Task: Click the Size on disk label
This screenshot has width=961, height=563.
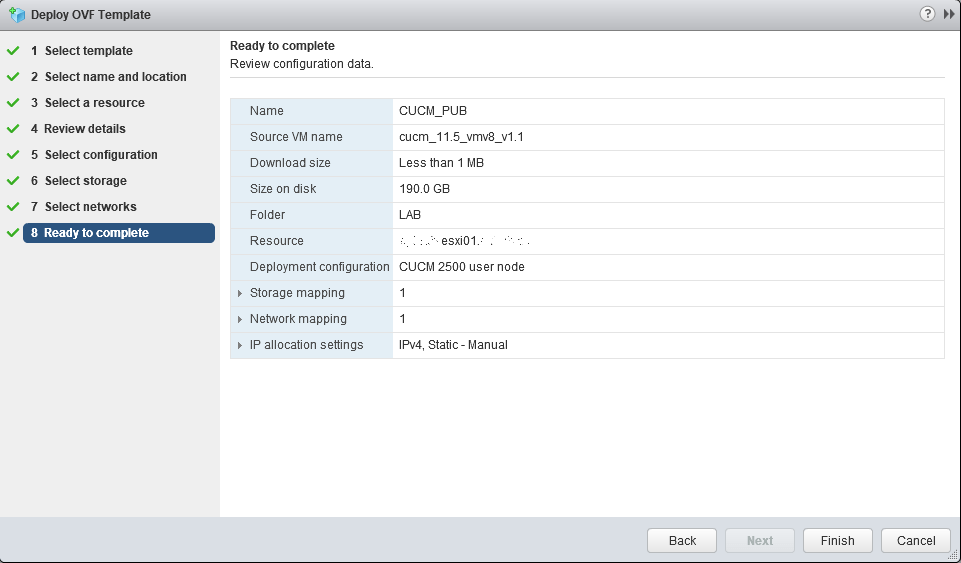Action: click(283, 189)
